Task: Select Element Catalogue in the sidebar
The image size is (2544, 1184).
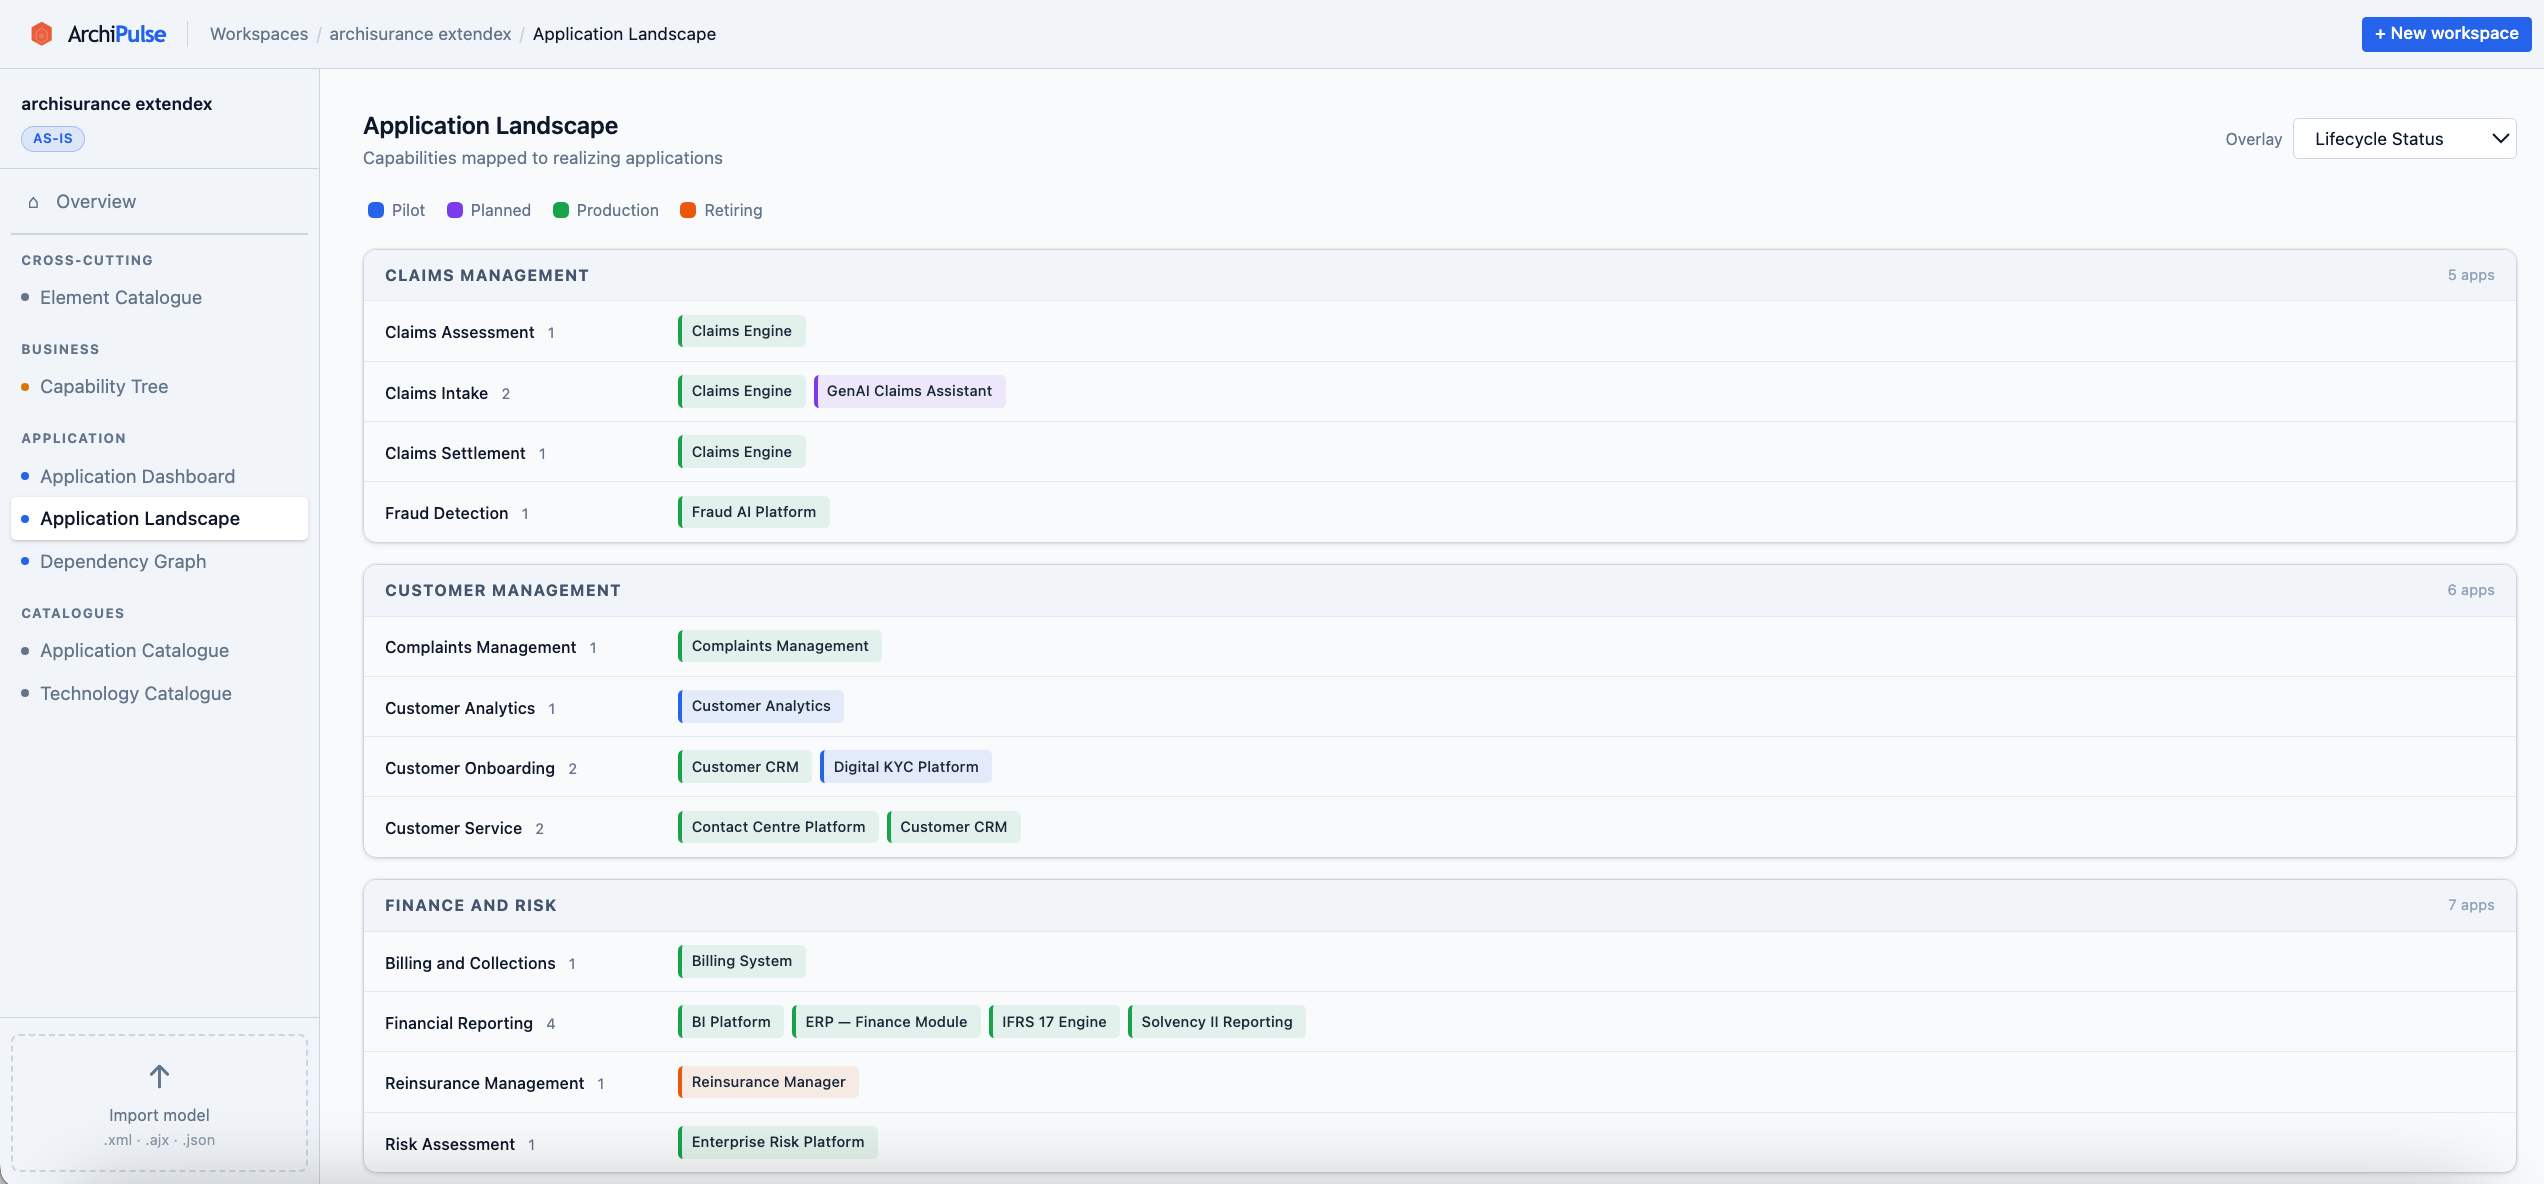Action: [x=120, y=297]
